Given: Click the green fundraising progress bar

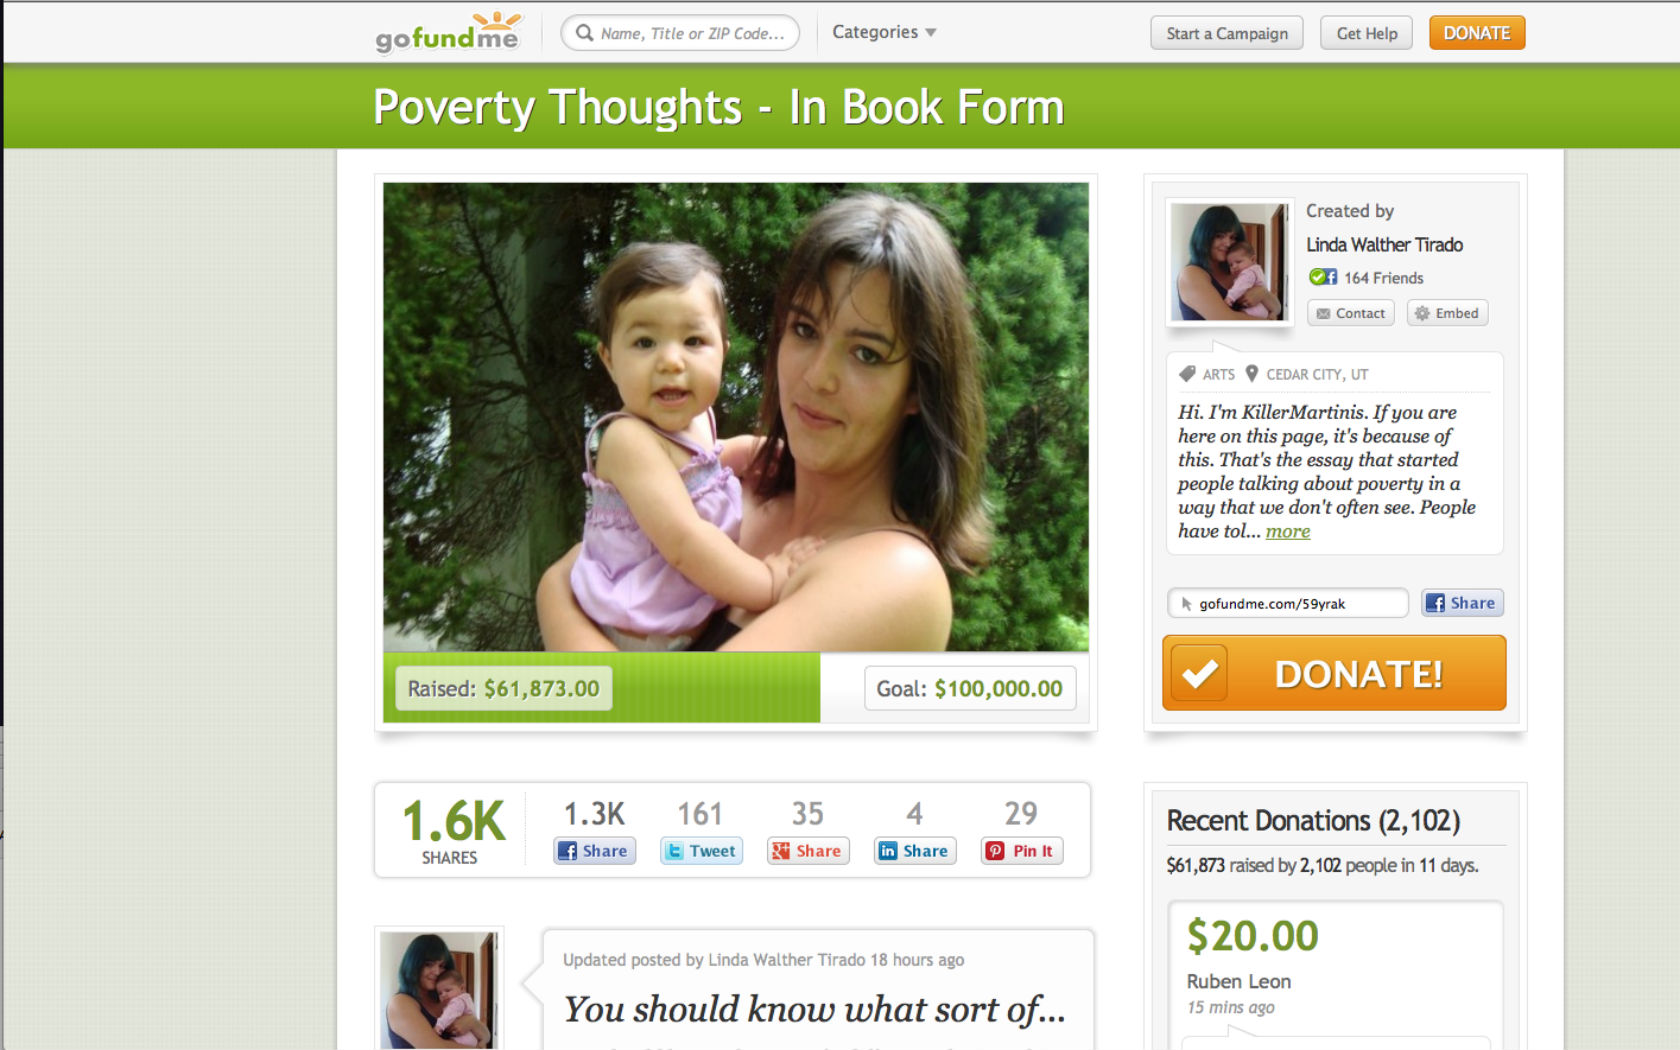Looking at the screenshot, I should coord(601,687).
